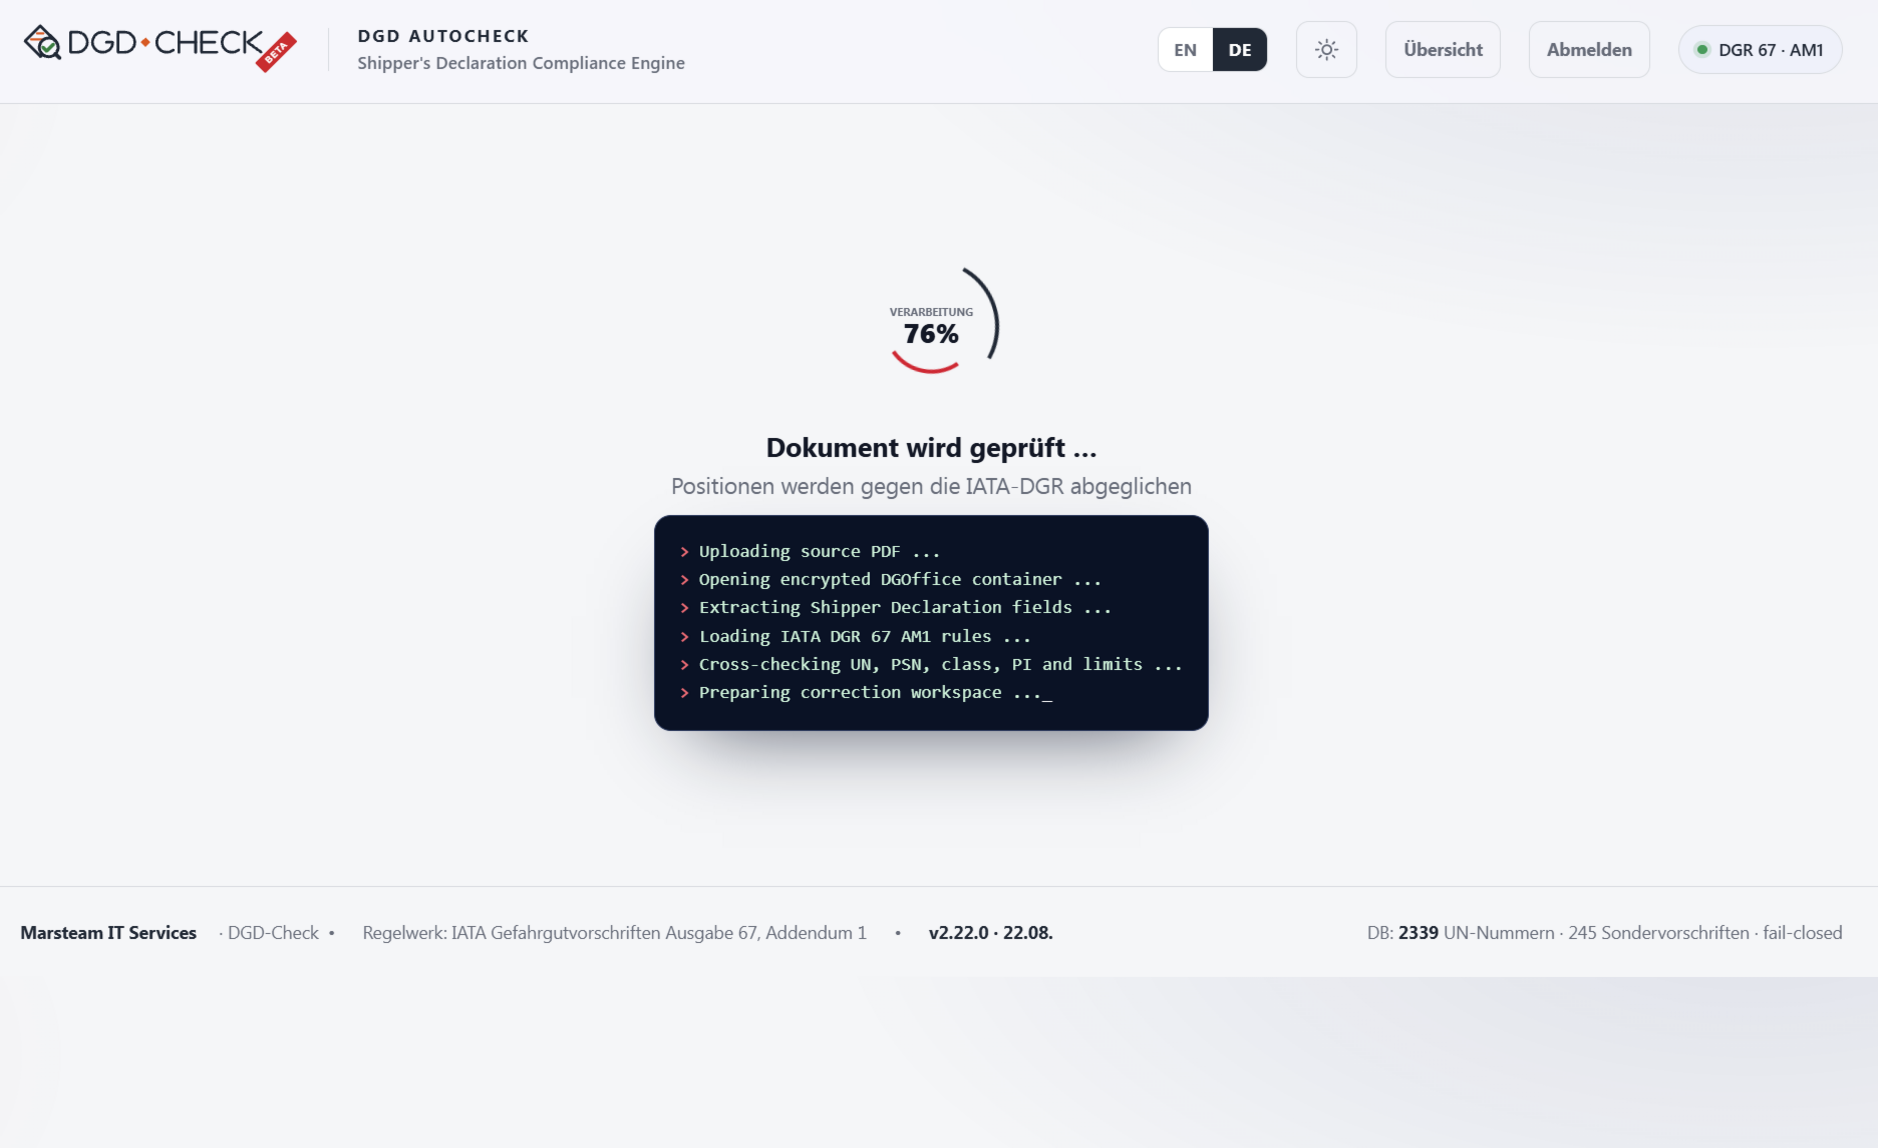Image resolution: width=1878 pixels, height=1148 pixels.
Task: Click the "Regelwerk: IATA Gefahrgutvorschriften" footer text
Action: point(614,933)
